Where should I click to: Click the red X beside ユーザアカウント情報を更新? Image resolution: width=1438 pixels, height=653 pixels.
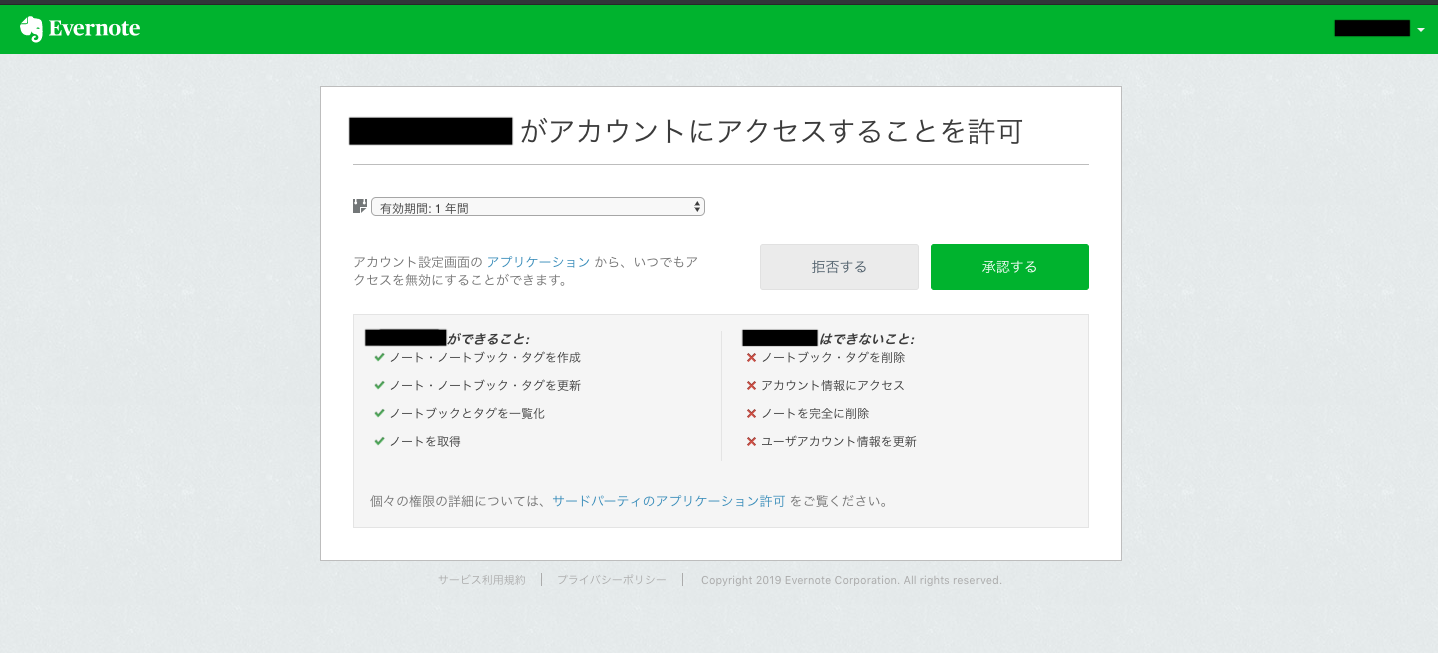click(751, 441)
